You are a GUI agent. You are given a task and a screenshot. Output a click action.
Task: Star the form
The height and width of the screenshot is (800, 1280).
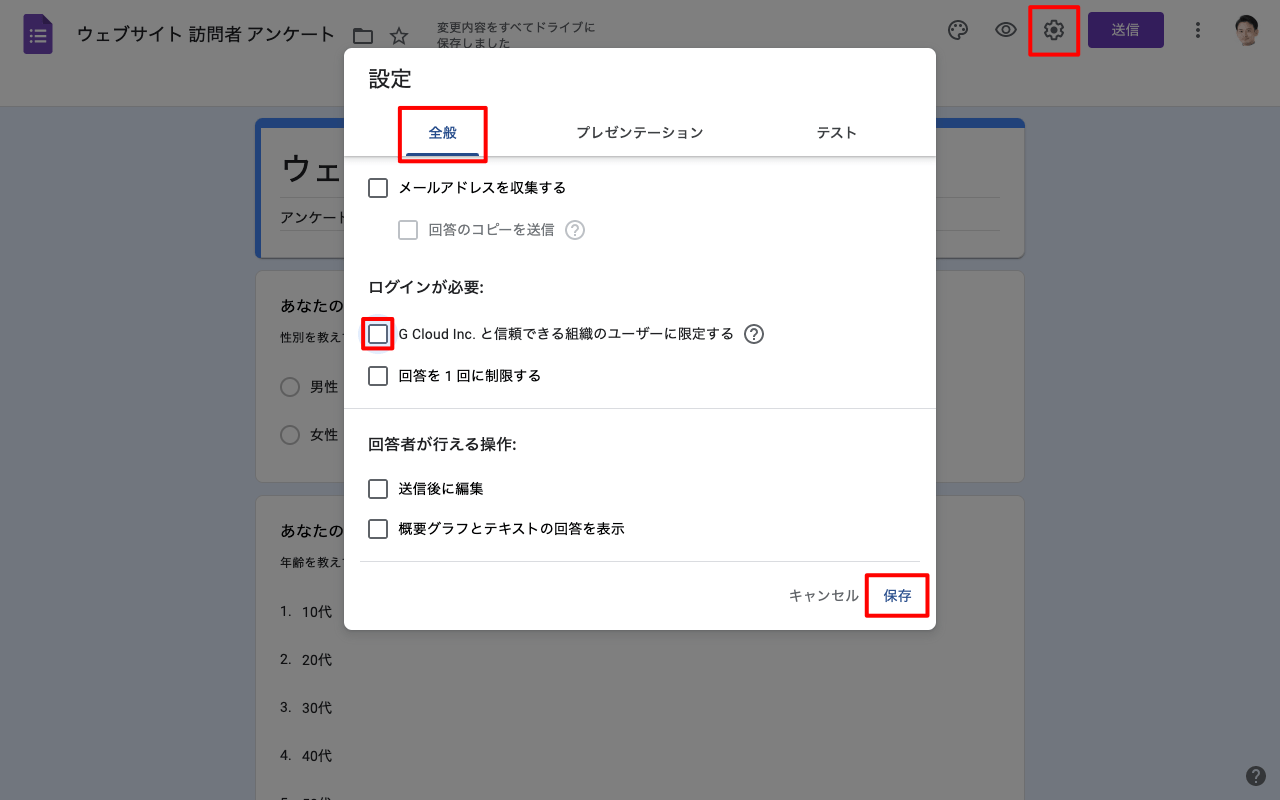click(x=399, y=36)
